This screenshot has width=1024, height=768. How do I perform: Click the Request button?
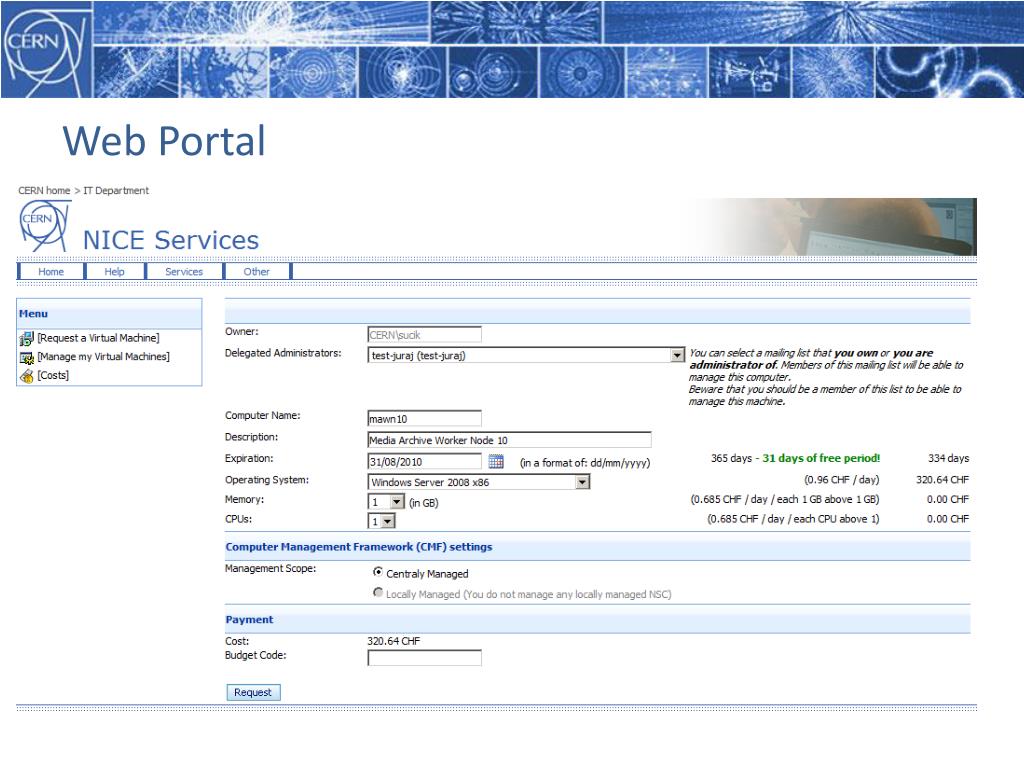tap(253, 692)
